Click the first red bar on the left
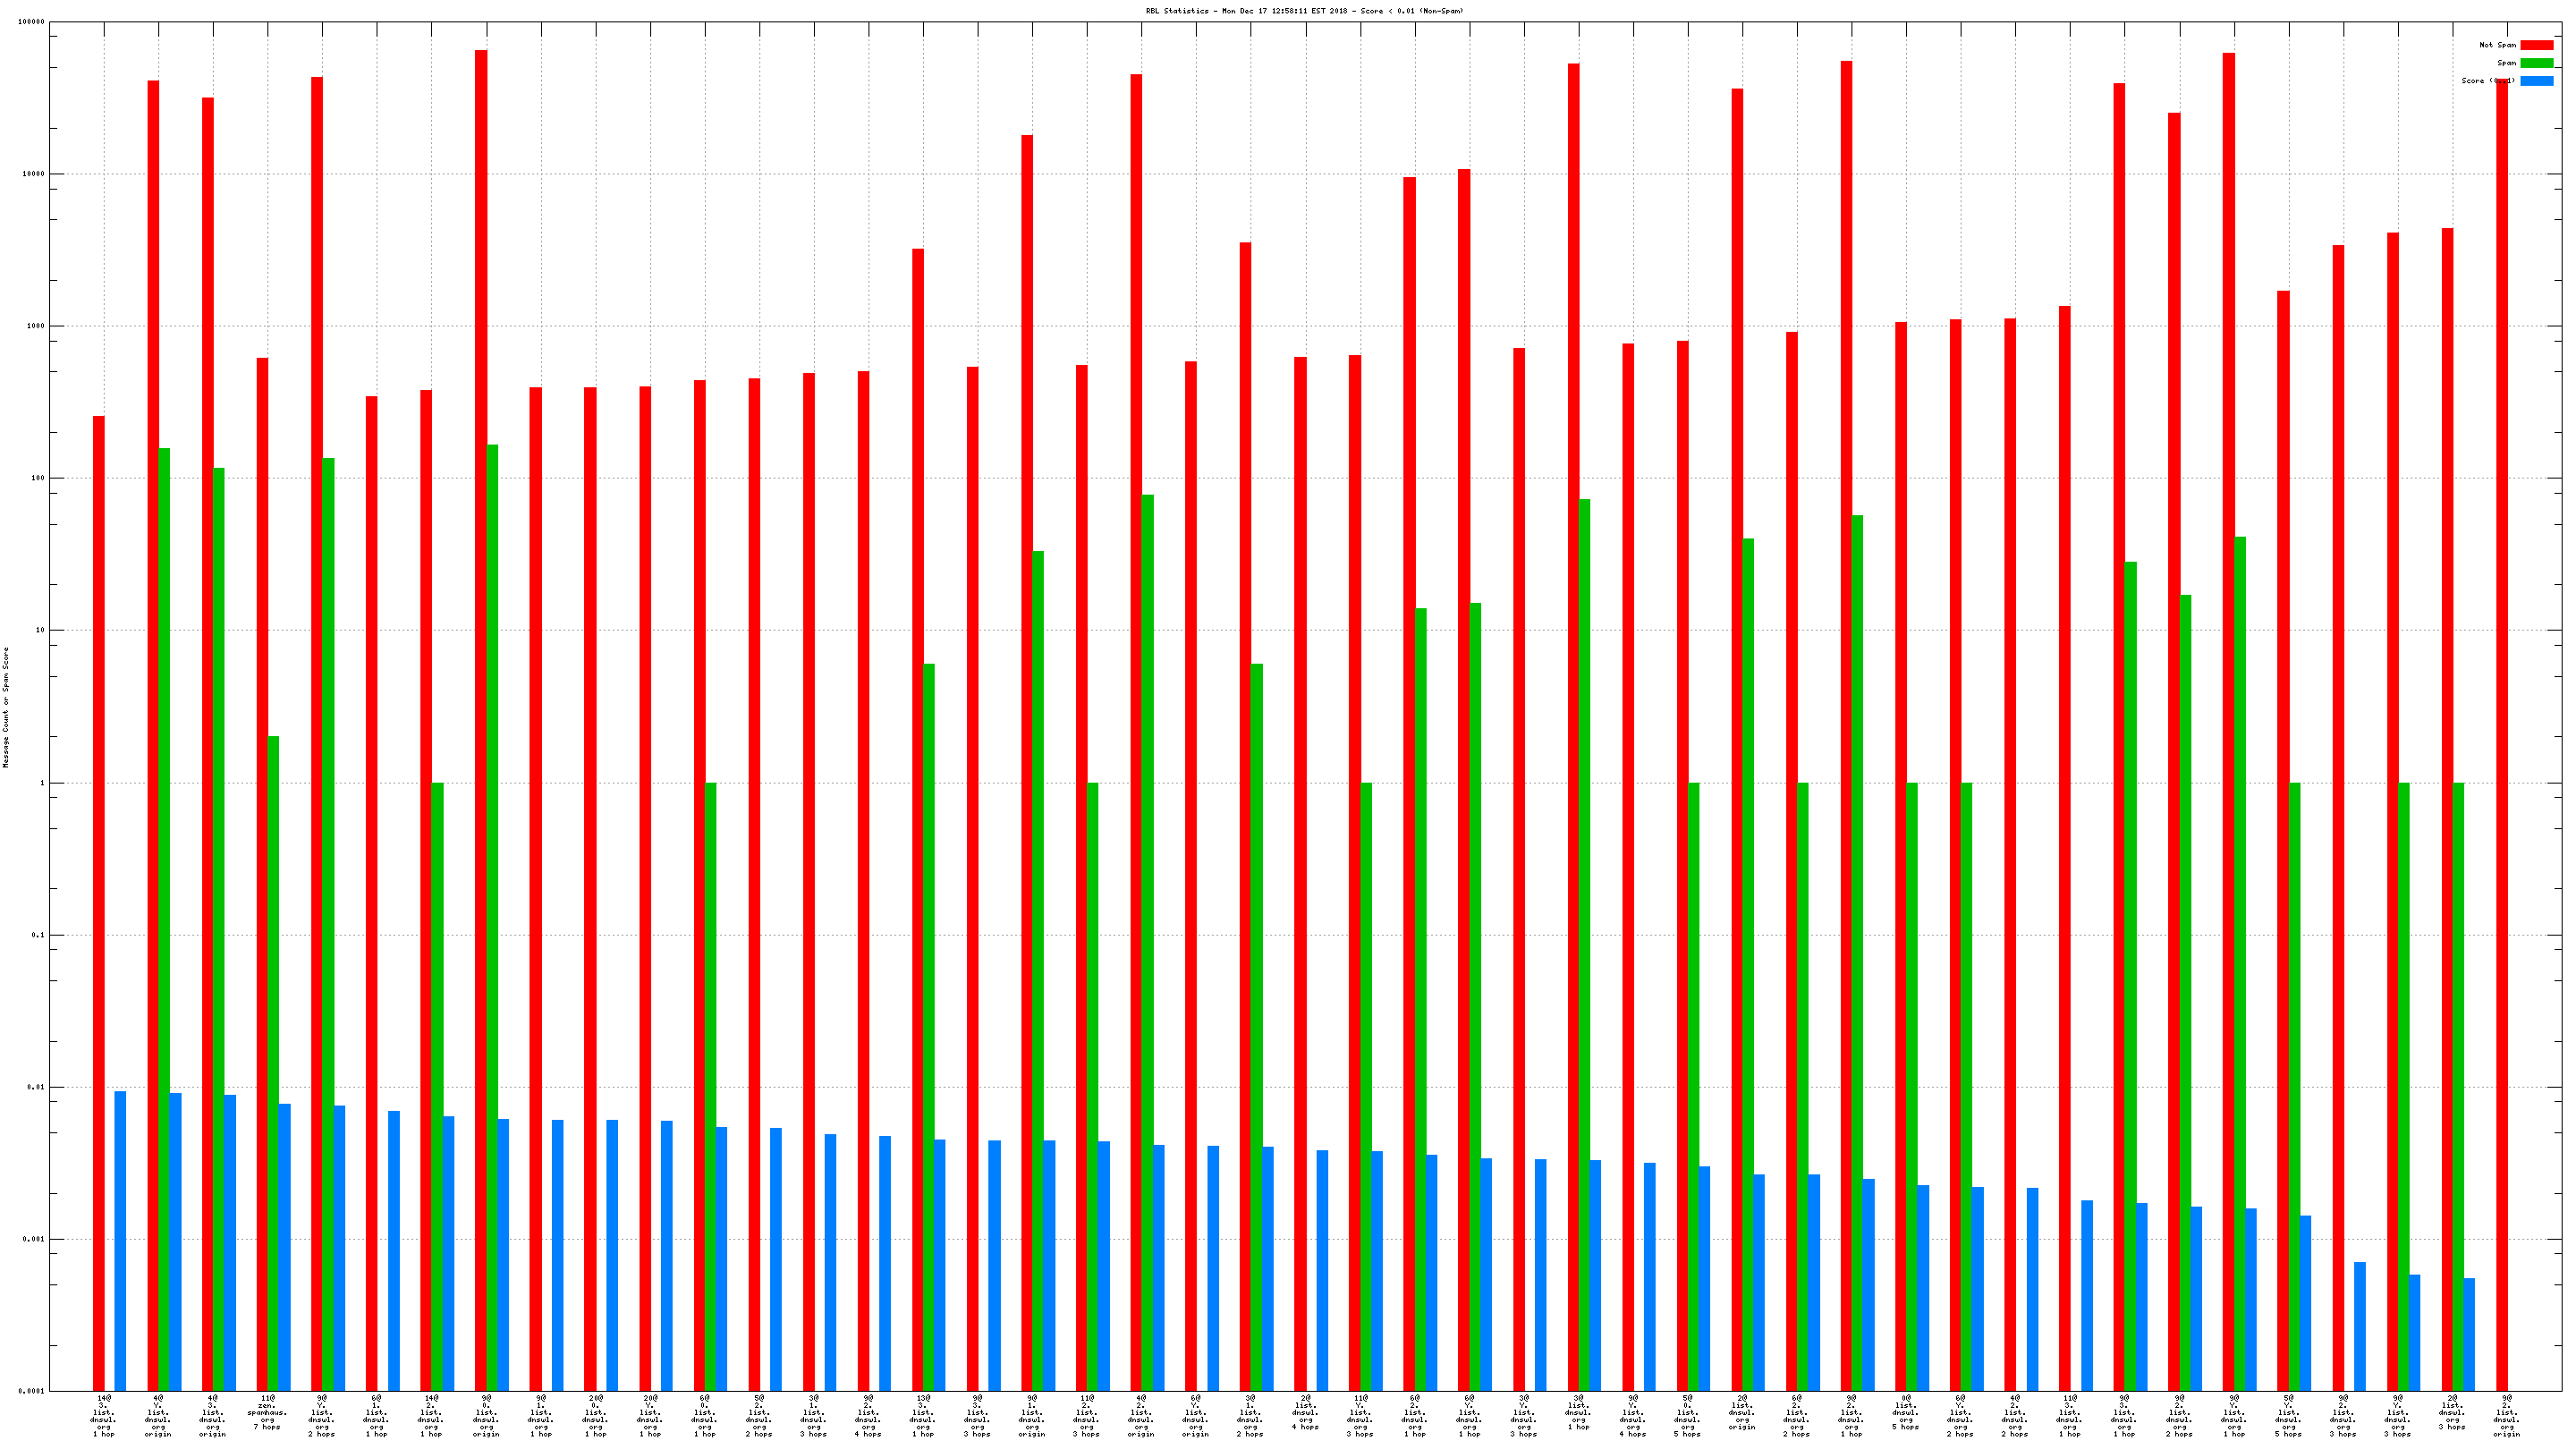This screenshot has height=1449, width=2576. coord(99,900)
